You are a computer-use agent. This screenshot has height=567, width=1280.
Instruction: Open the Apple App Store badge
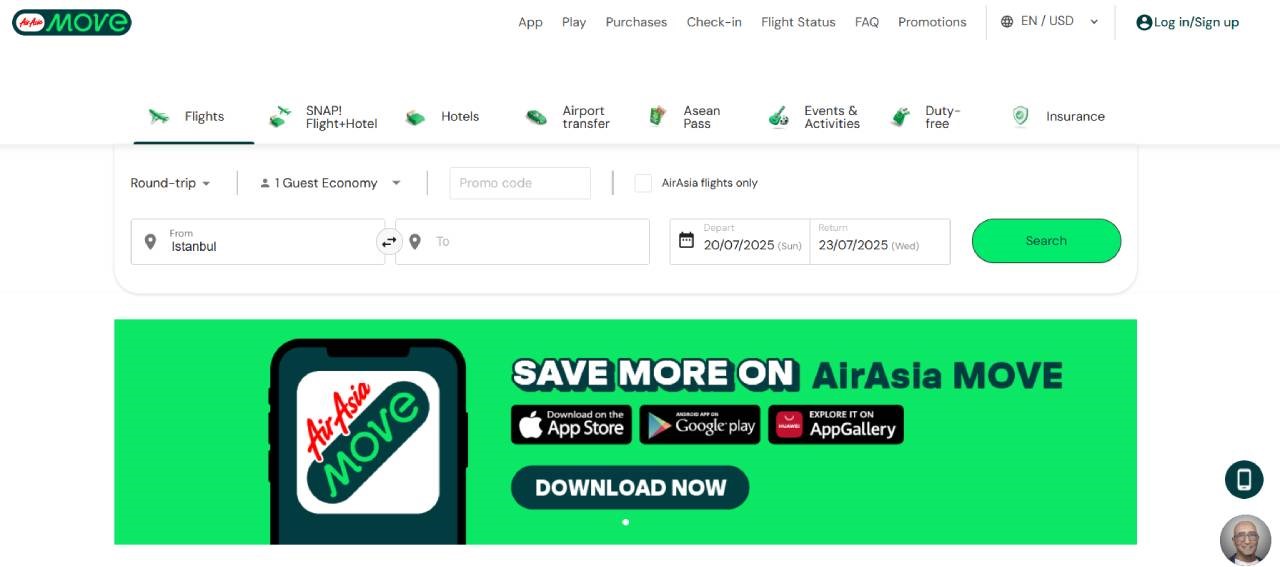click(x=571, y=424)
